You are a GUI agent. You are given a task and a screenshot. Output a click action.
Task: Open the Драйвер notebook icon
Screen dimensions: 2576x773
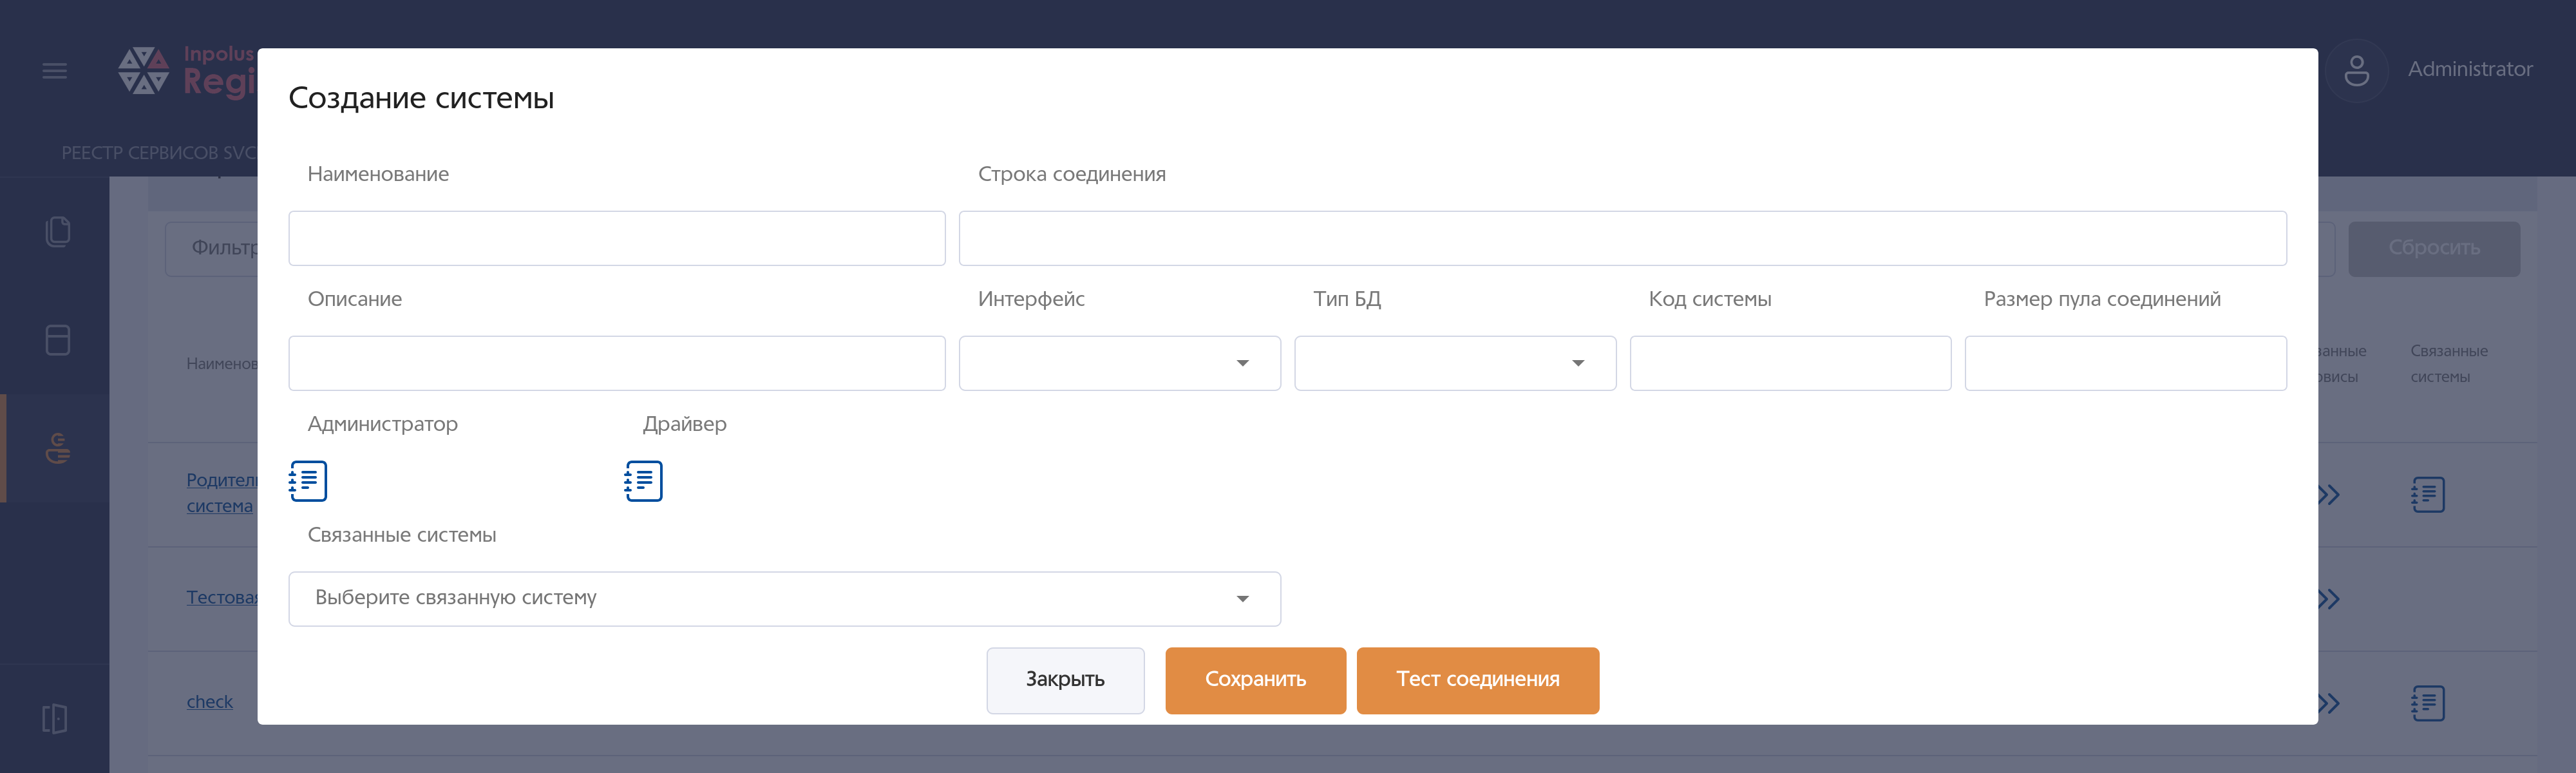click(643, 481)
